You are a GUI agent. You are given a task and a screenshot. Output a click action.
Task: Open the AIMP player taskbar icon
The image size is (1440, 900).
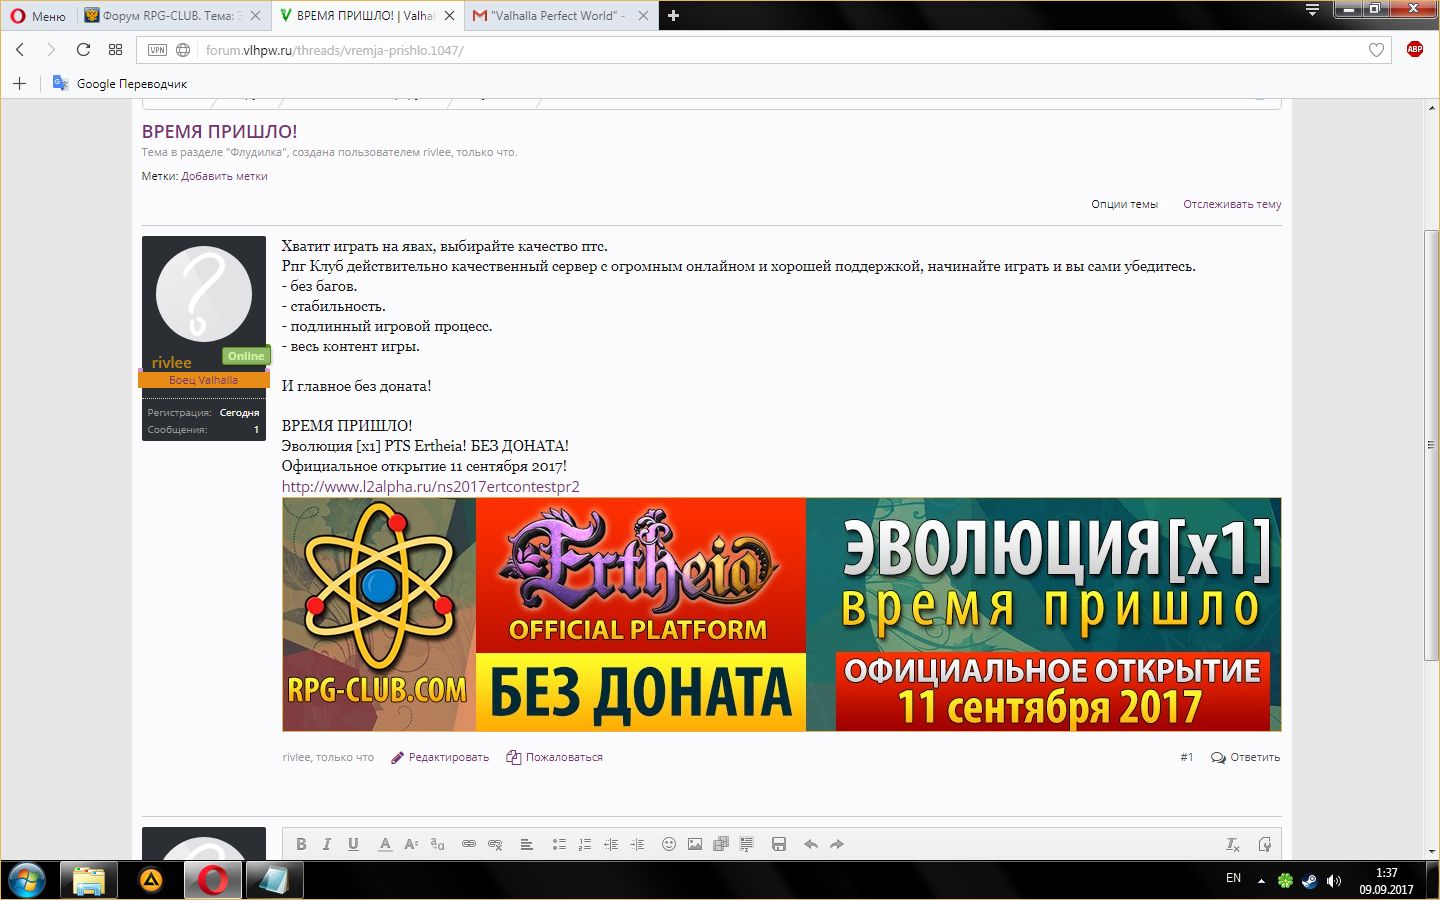[x=150, y=880]
